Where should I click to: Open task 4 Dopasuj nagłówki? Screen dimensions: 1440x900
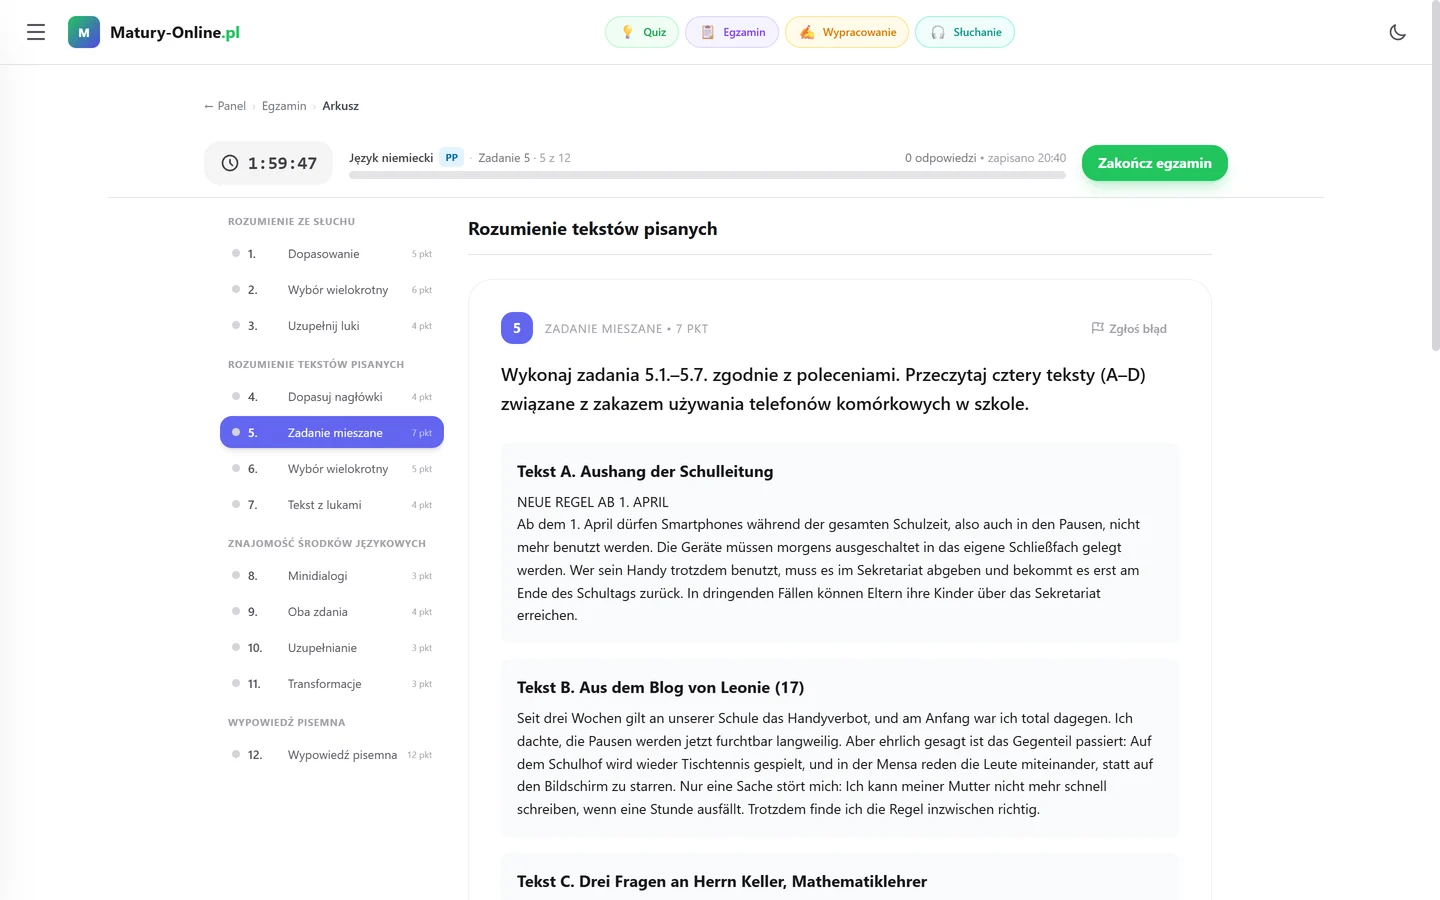click(332, 397)
